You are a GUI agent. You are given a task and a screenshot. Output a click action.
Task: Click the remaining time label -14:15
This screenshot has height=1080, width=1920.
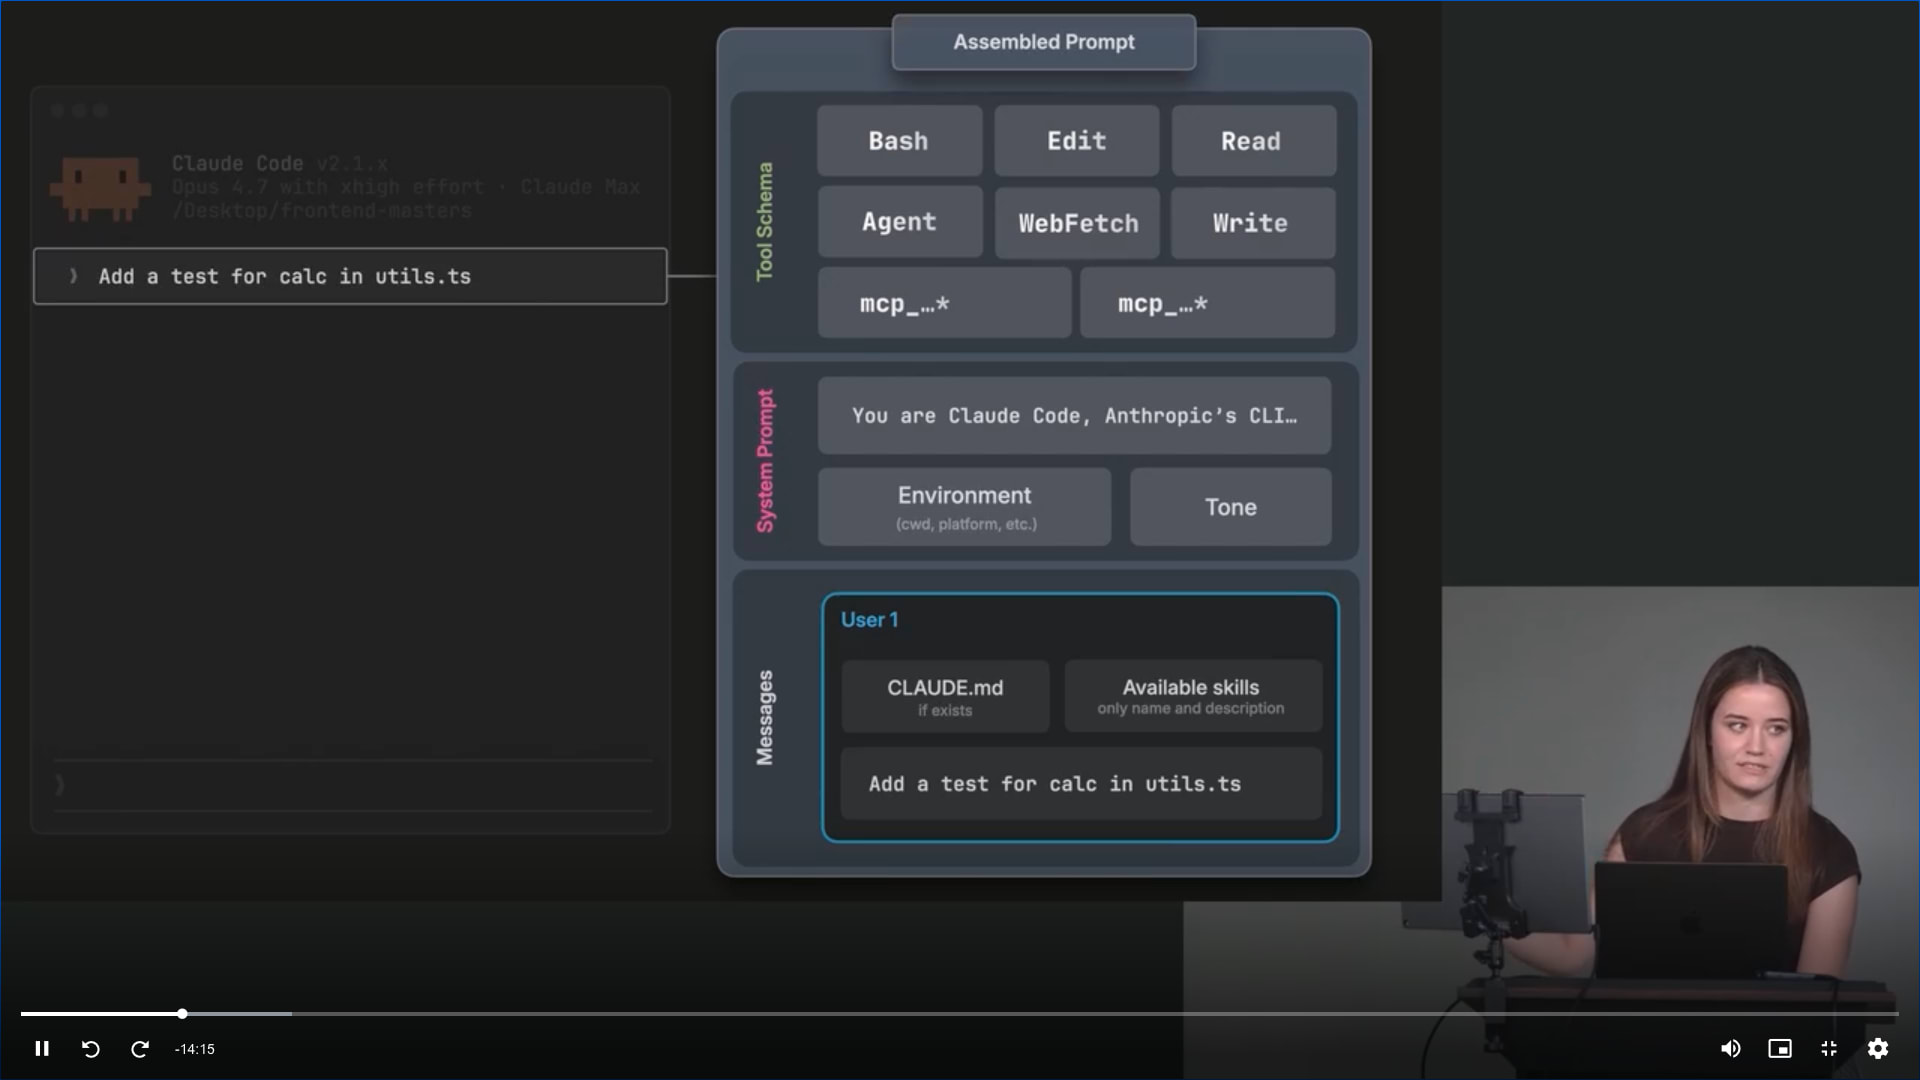tap(195, 1049)
